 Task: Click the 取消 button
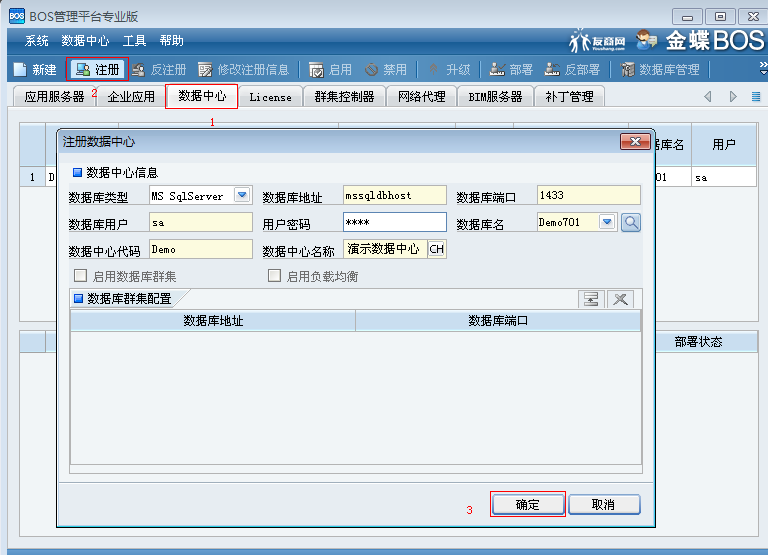point(604,504)
